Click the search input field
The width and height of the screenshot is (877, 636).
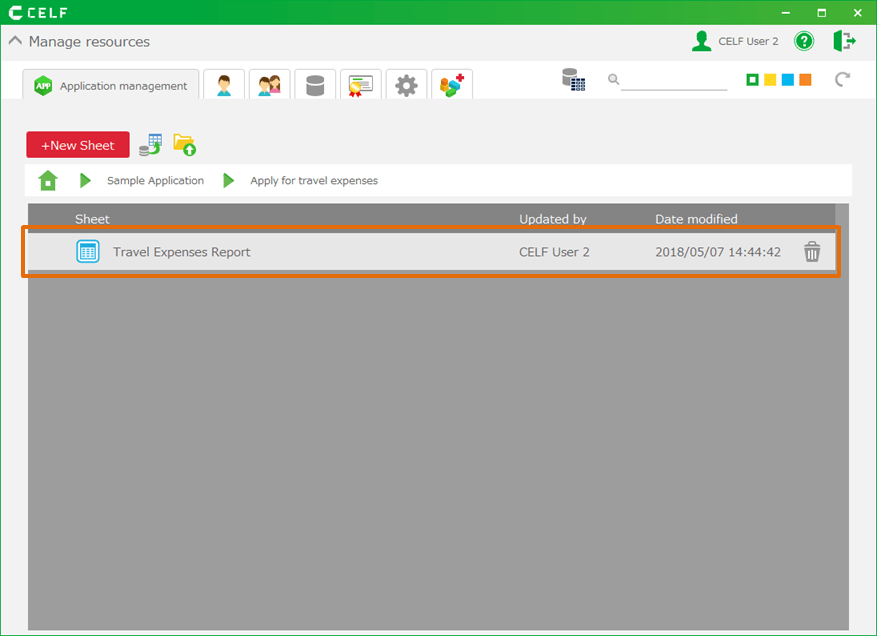click(x=673, y=80)
